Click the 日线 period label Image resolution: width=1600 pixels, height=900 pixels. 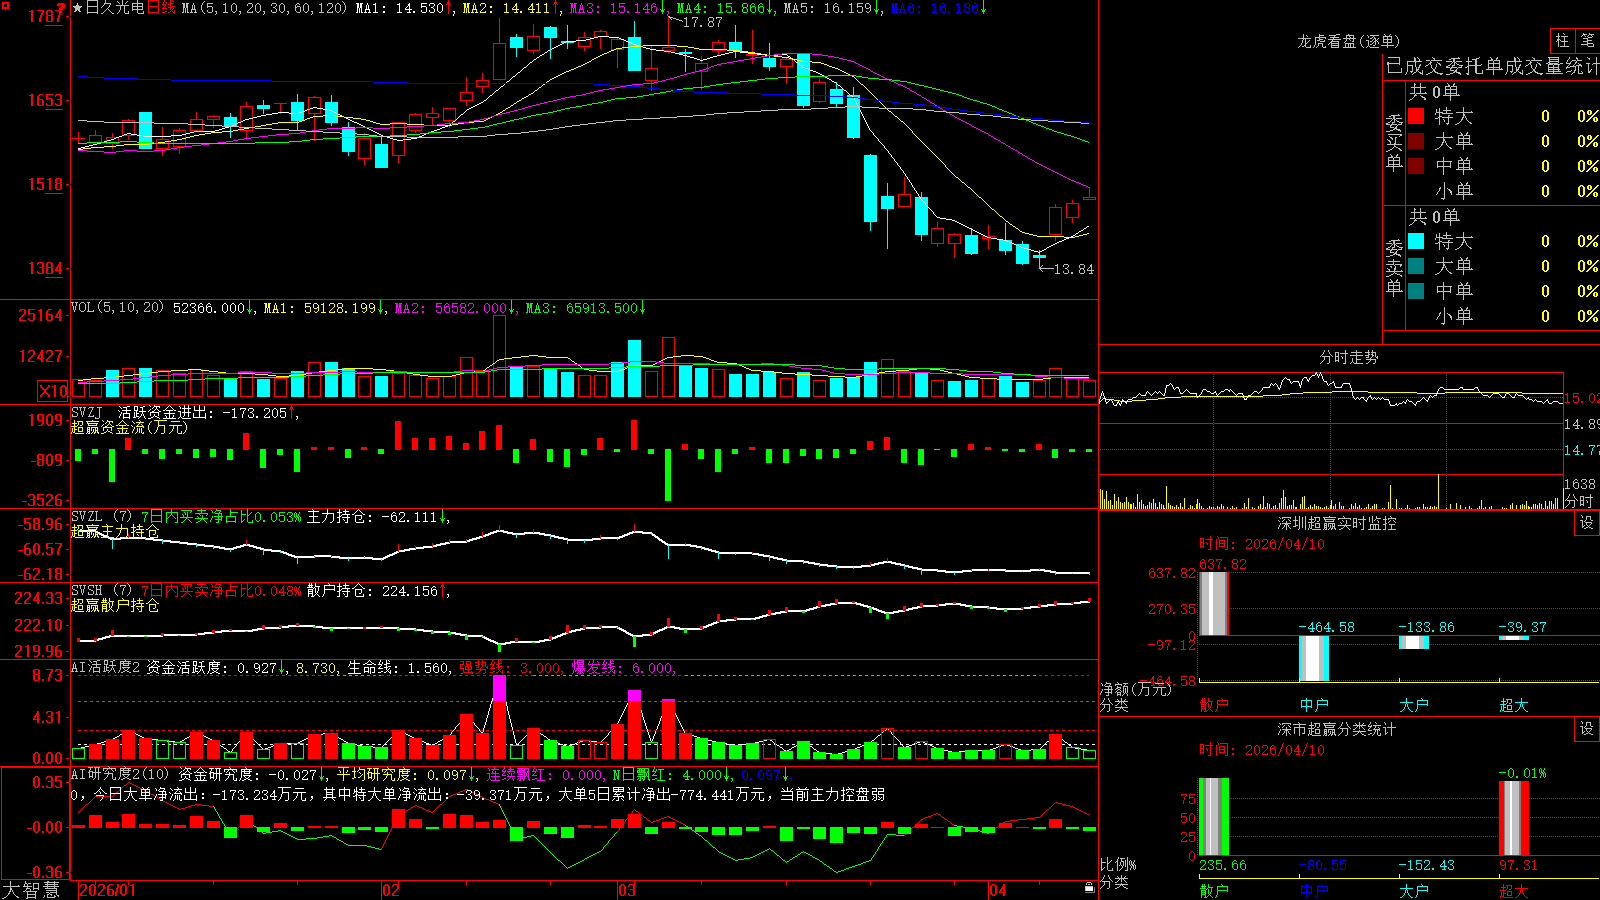click(x=161, y=8)
